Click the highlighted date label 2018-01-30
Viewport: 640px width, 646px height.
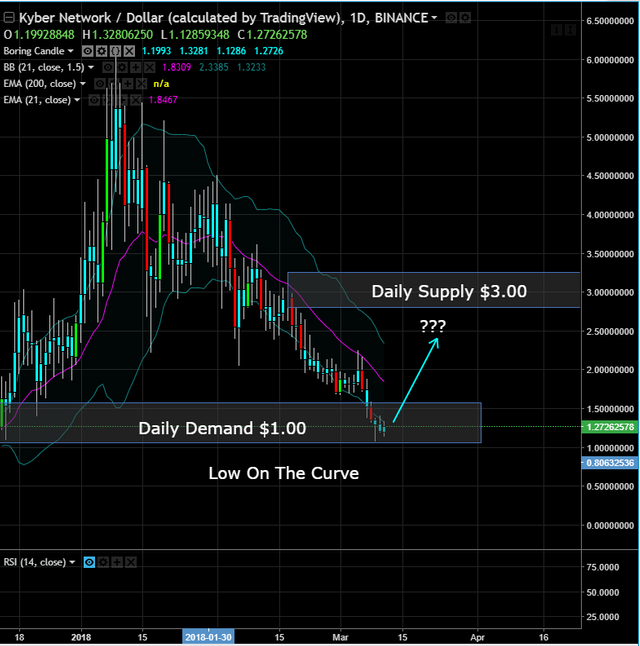click(208, 637)
